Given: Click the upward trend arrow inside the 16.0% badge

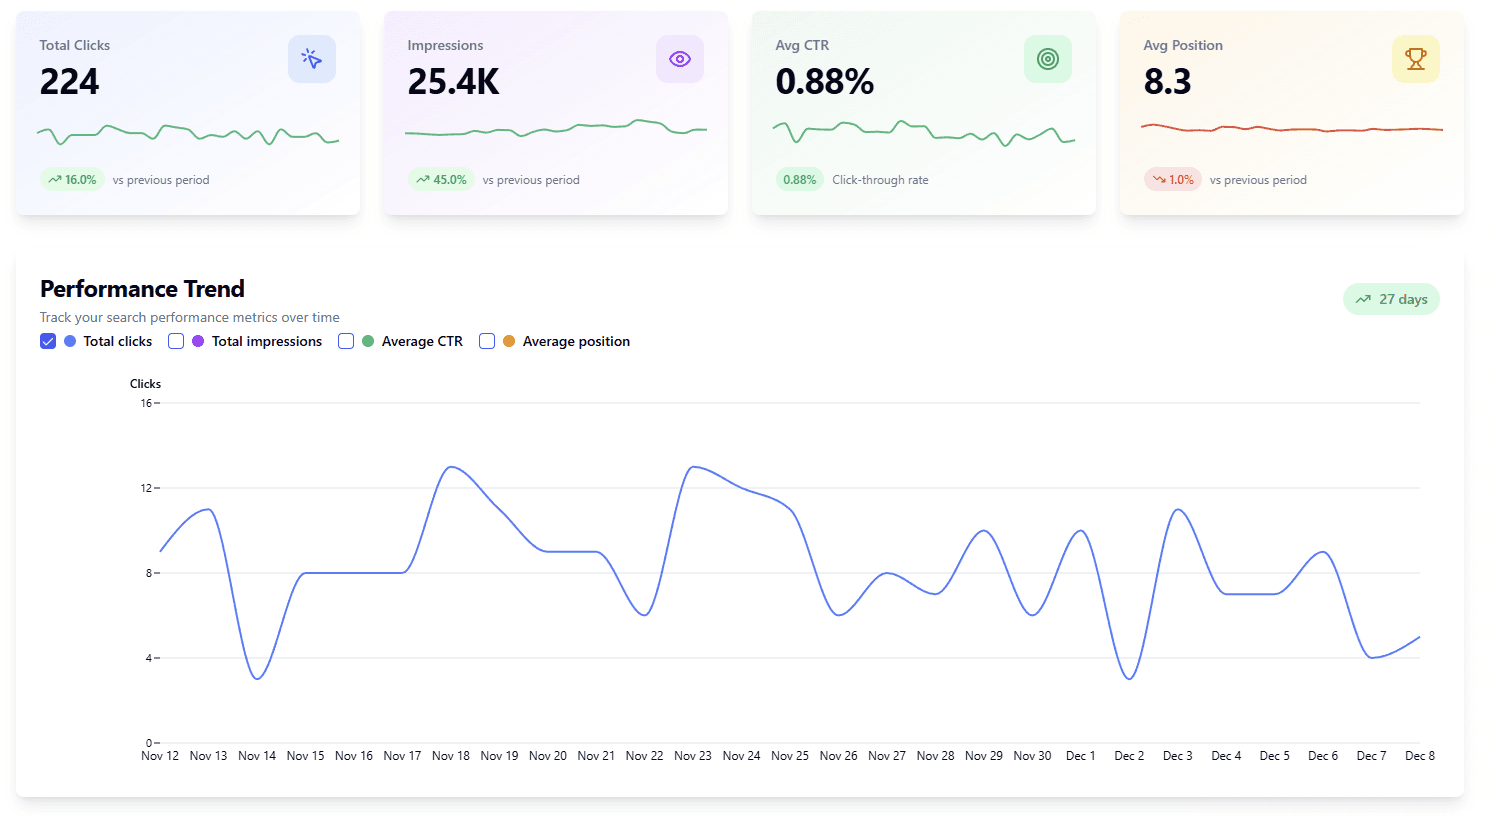Looking at the screenshot, I should coord(55,179).
